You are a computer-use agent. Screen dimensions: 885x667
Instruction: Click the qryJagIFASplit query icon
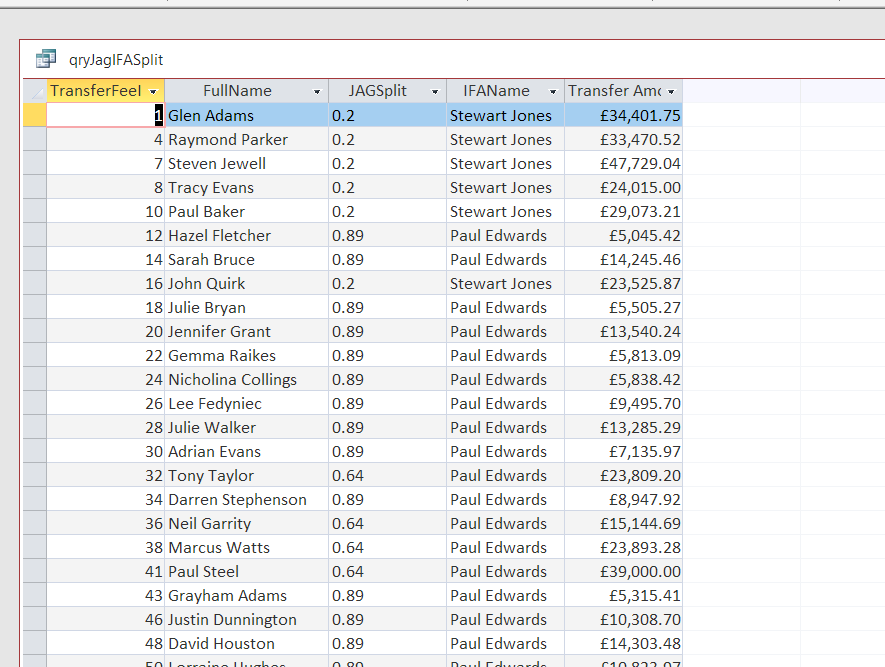tap(46, 59)
